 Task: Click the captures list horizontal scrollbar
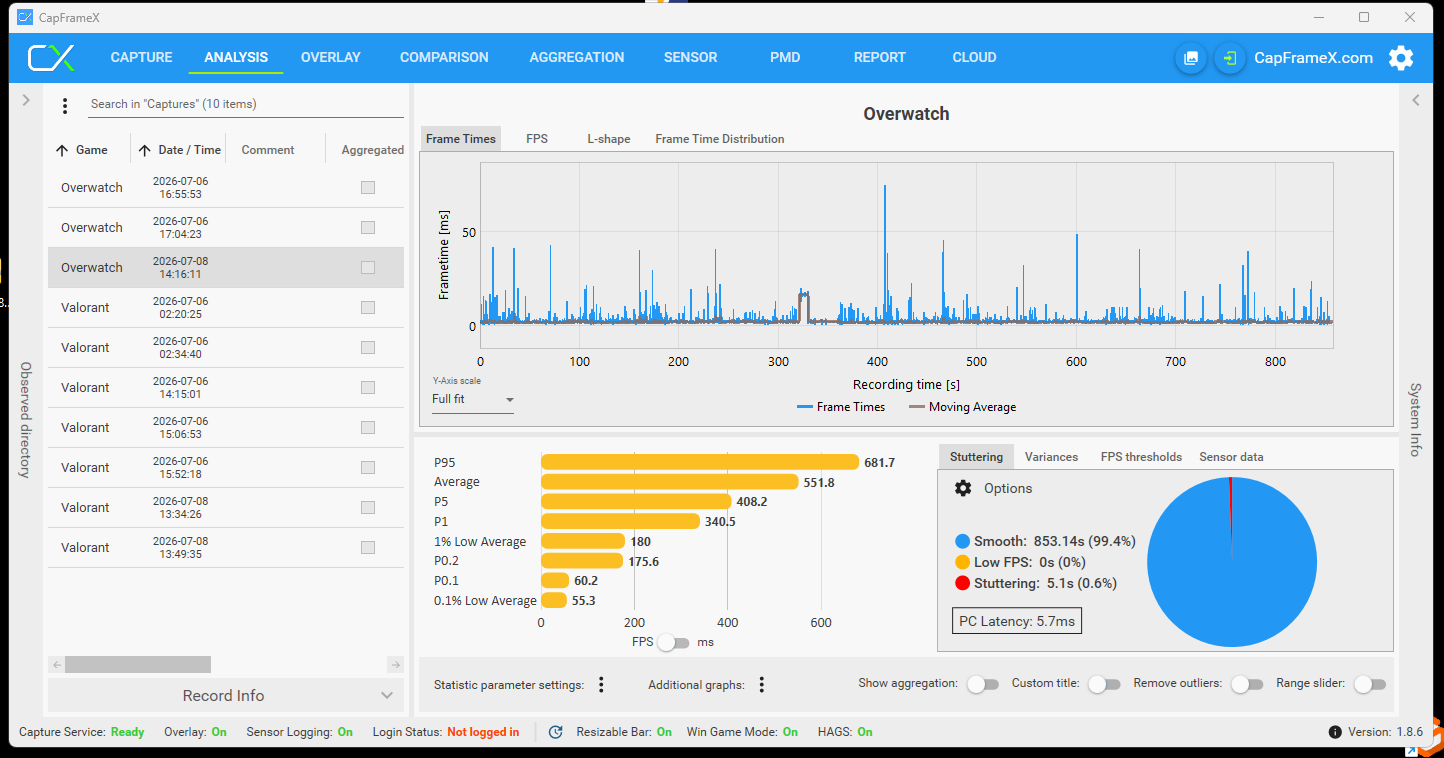[138, 664]
